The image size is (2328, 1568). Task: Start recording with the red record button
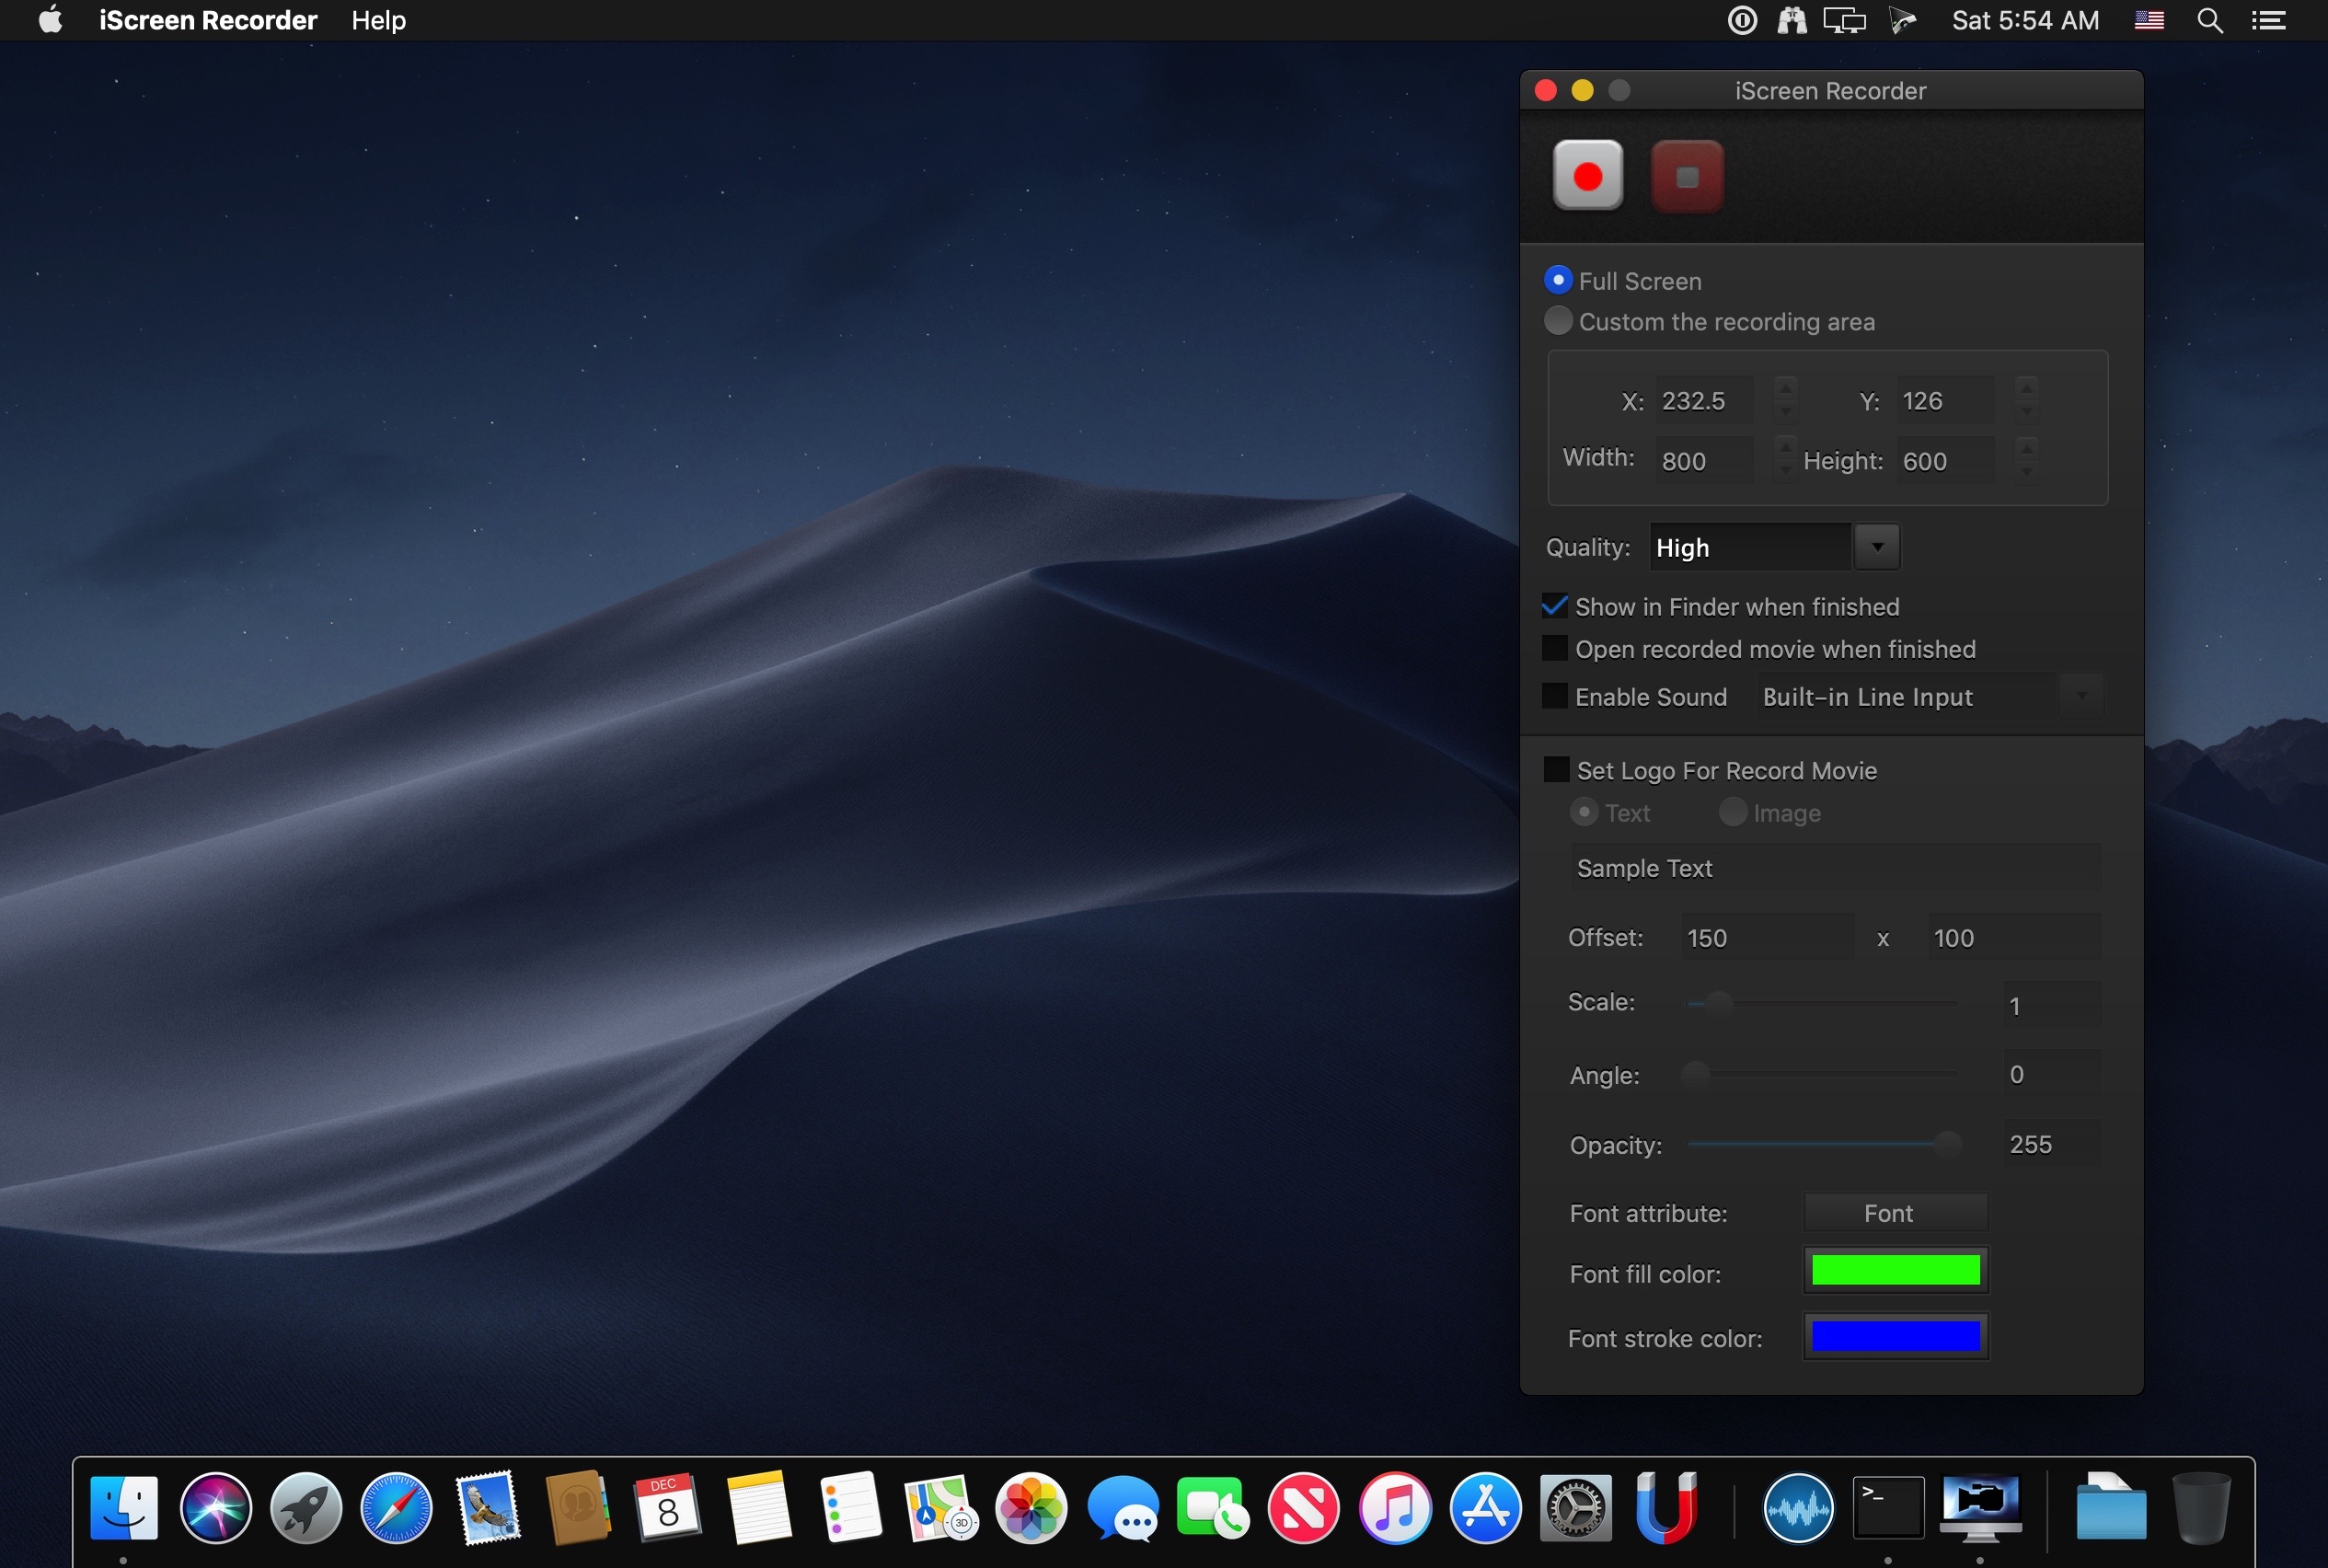1588,176
